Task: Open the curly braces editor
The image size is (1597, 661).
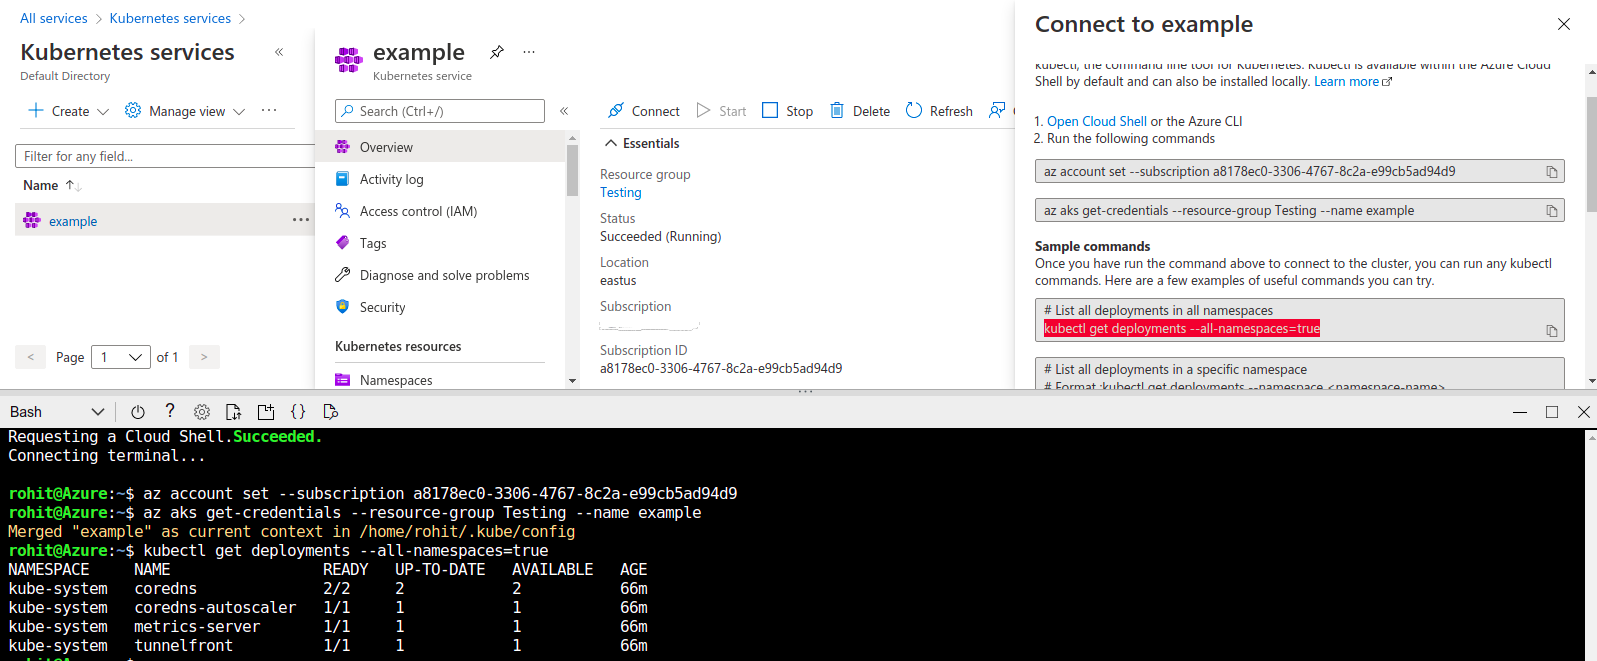Action: click(x=298, y=412)
